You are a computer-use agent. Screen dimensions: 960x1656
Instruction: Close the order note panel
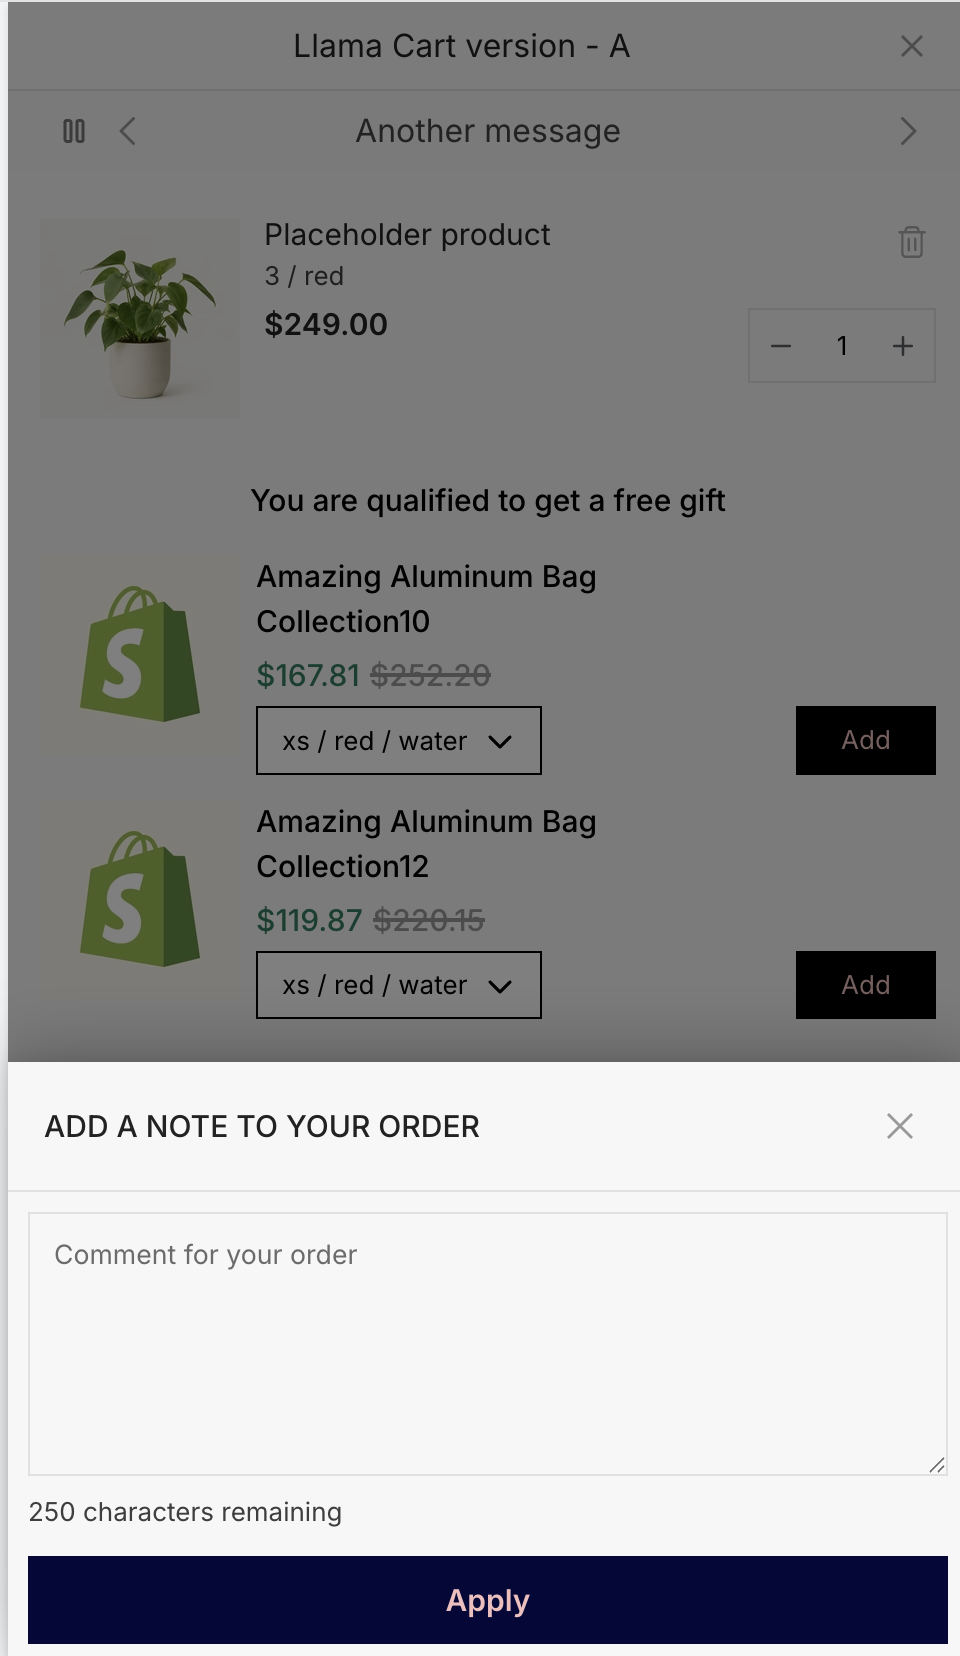pyautogui.click(x=900, y=1126)
